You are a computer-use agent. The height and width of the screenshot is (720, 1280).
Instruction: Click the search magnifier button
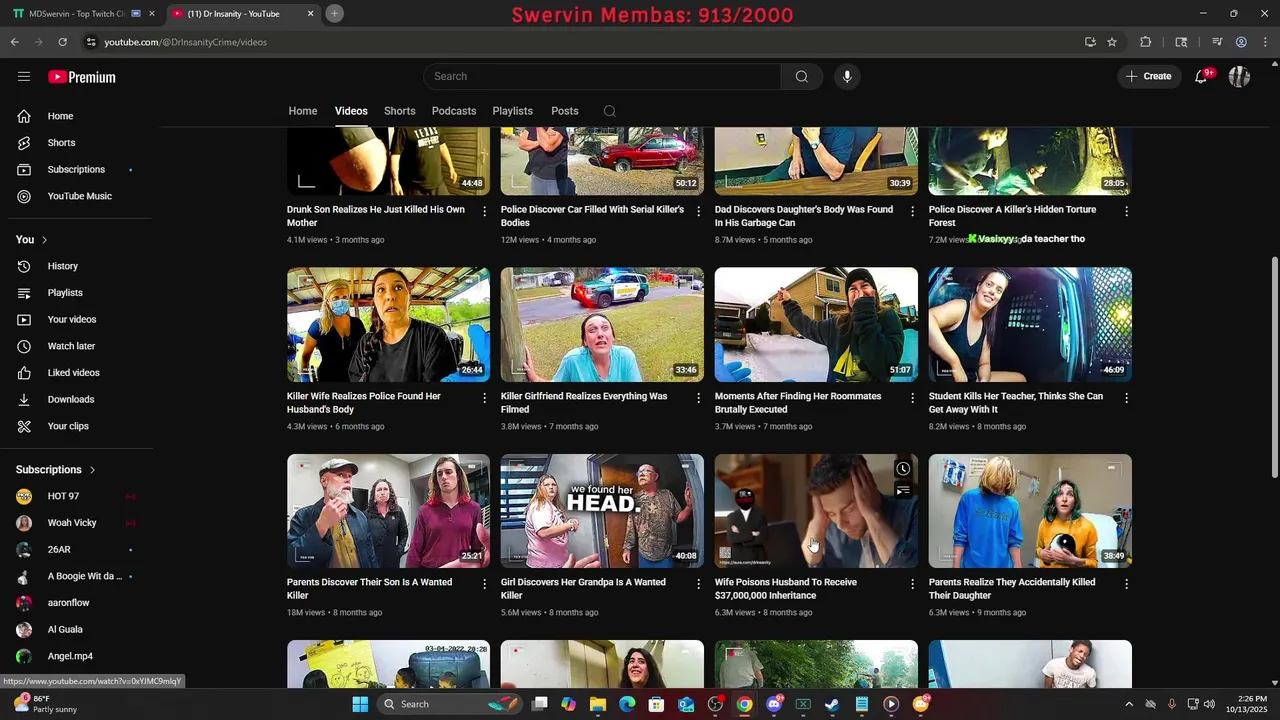coord(801,77)
